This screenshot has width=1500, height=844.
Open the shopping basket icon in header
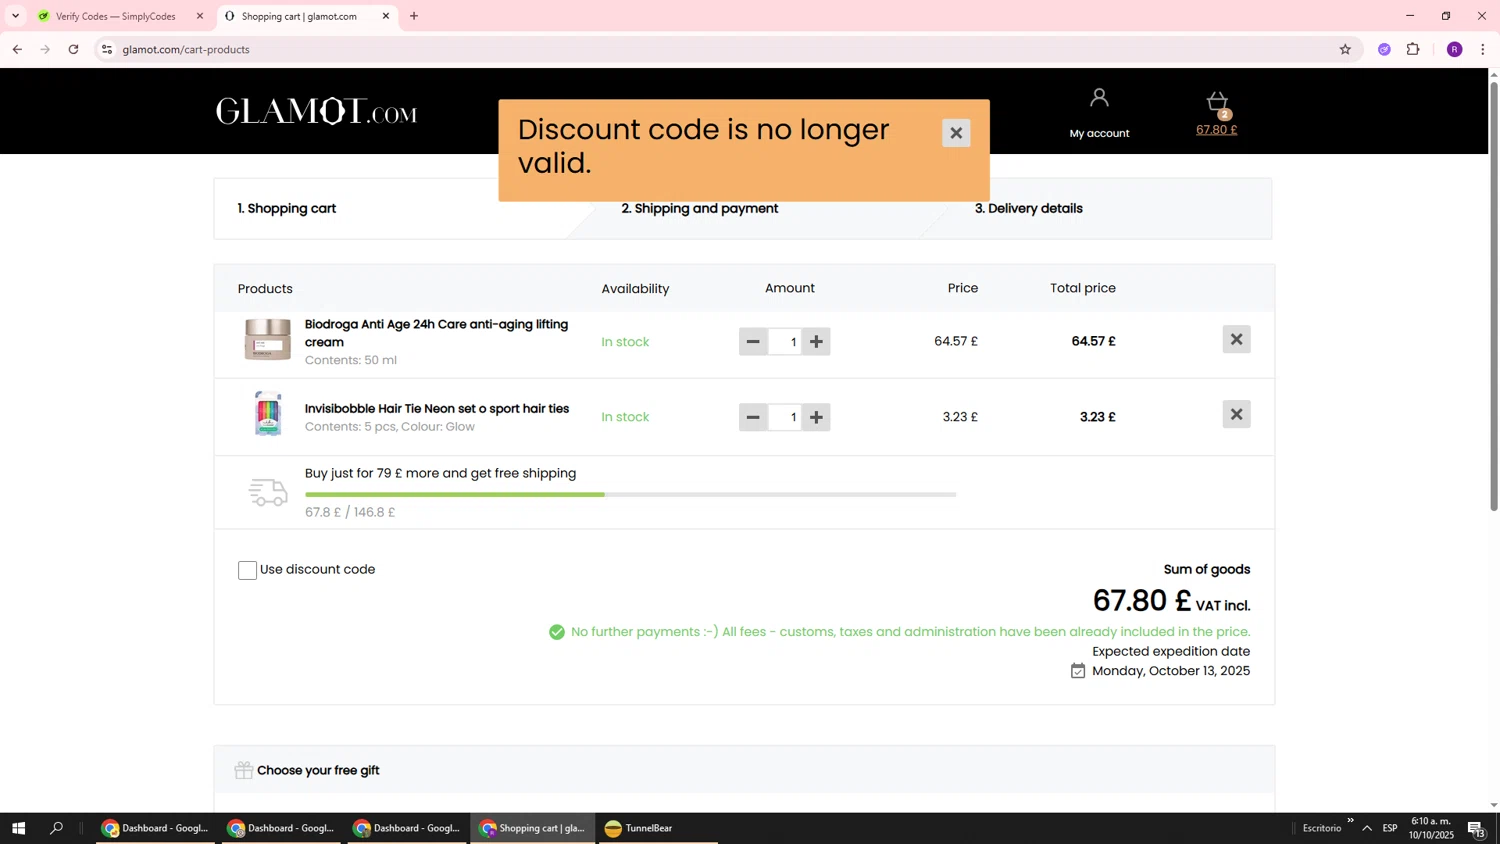[x=1217, y=102]
